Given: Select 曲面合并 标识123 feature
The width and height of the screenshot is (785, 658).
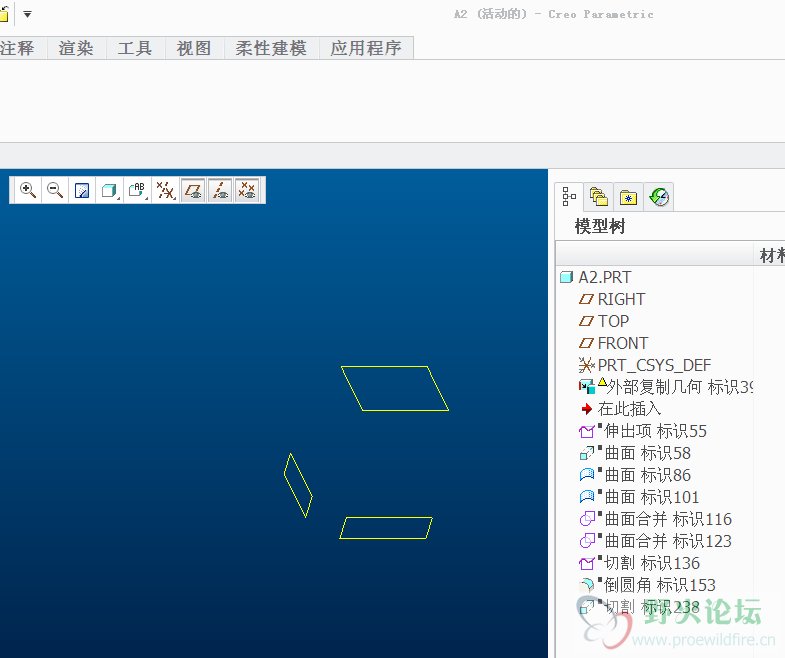Looking at the screenshot, I should [x=668, y=541].
